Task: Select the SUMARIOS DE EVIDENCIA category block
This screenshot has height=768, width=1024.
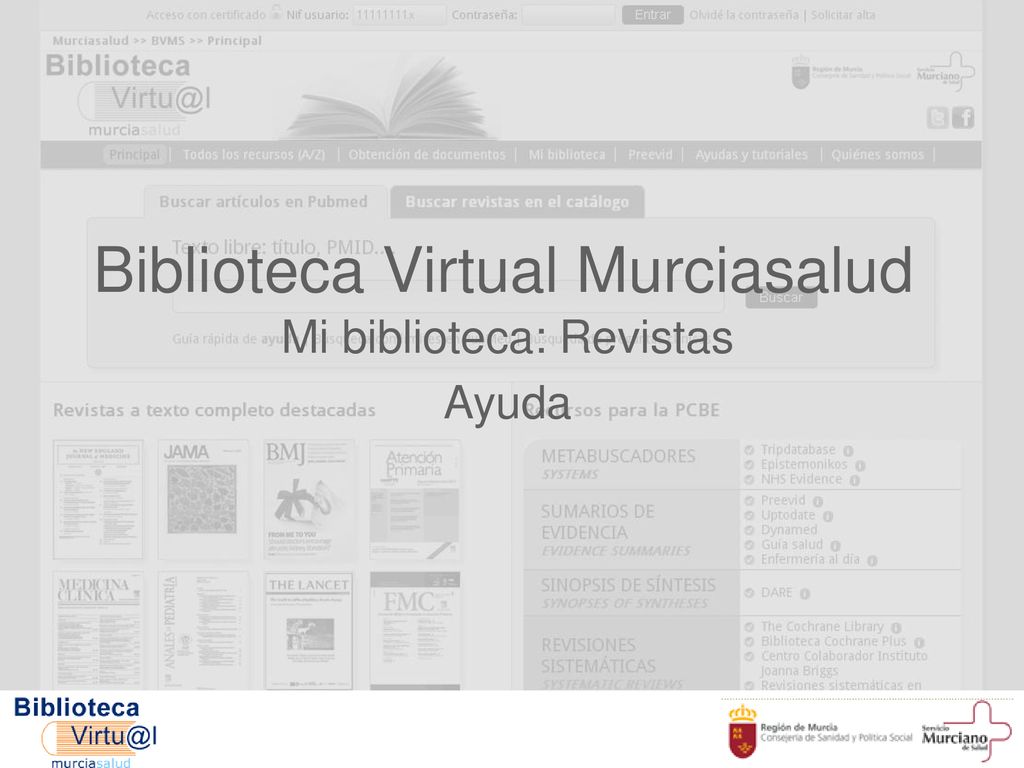Action: [632, 530]
